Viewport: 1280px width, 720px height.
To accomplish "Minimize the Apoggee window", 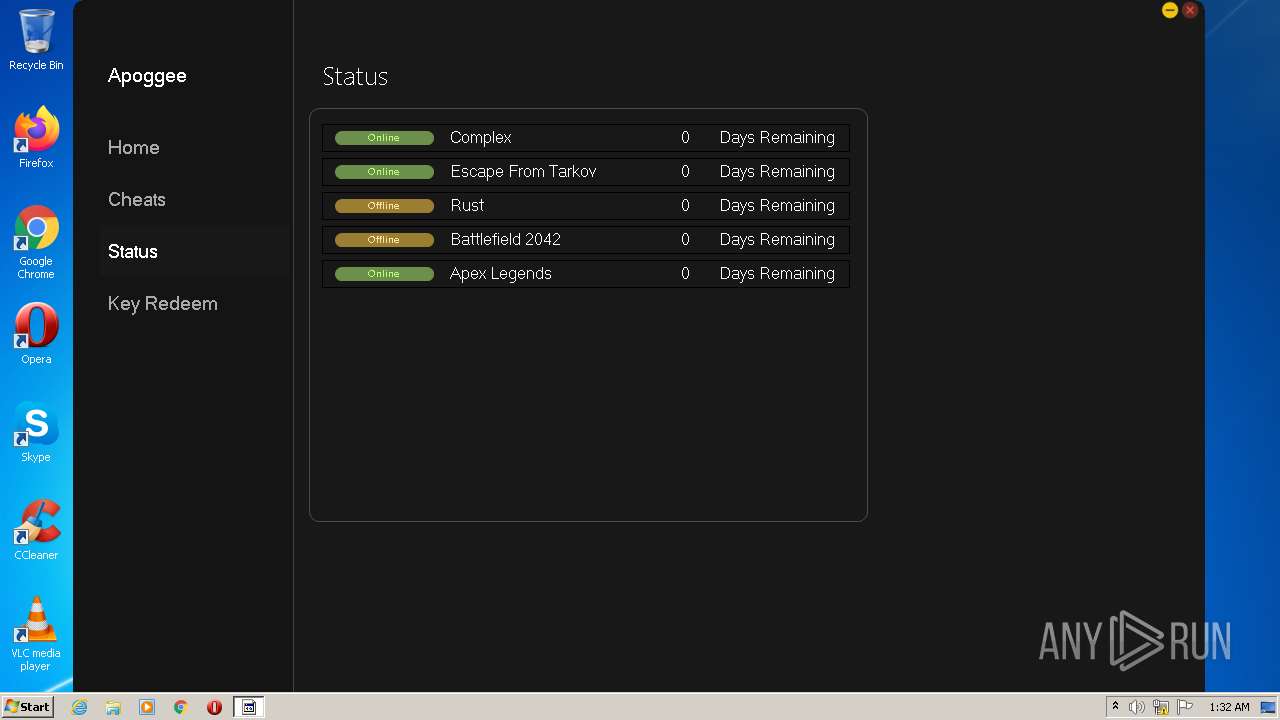I will point(1169,10).
